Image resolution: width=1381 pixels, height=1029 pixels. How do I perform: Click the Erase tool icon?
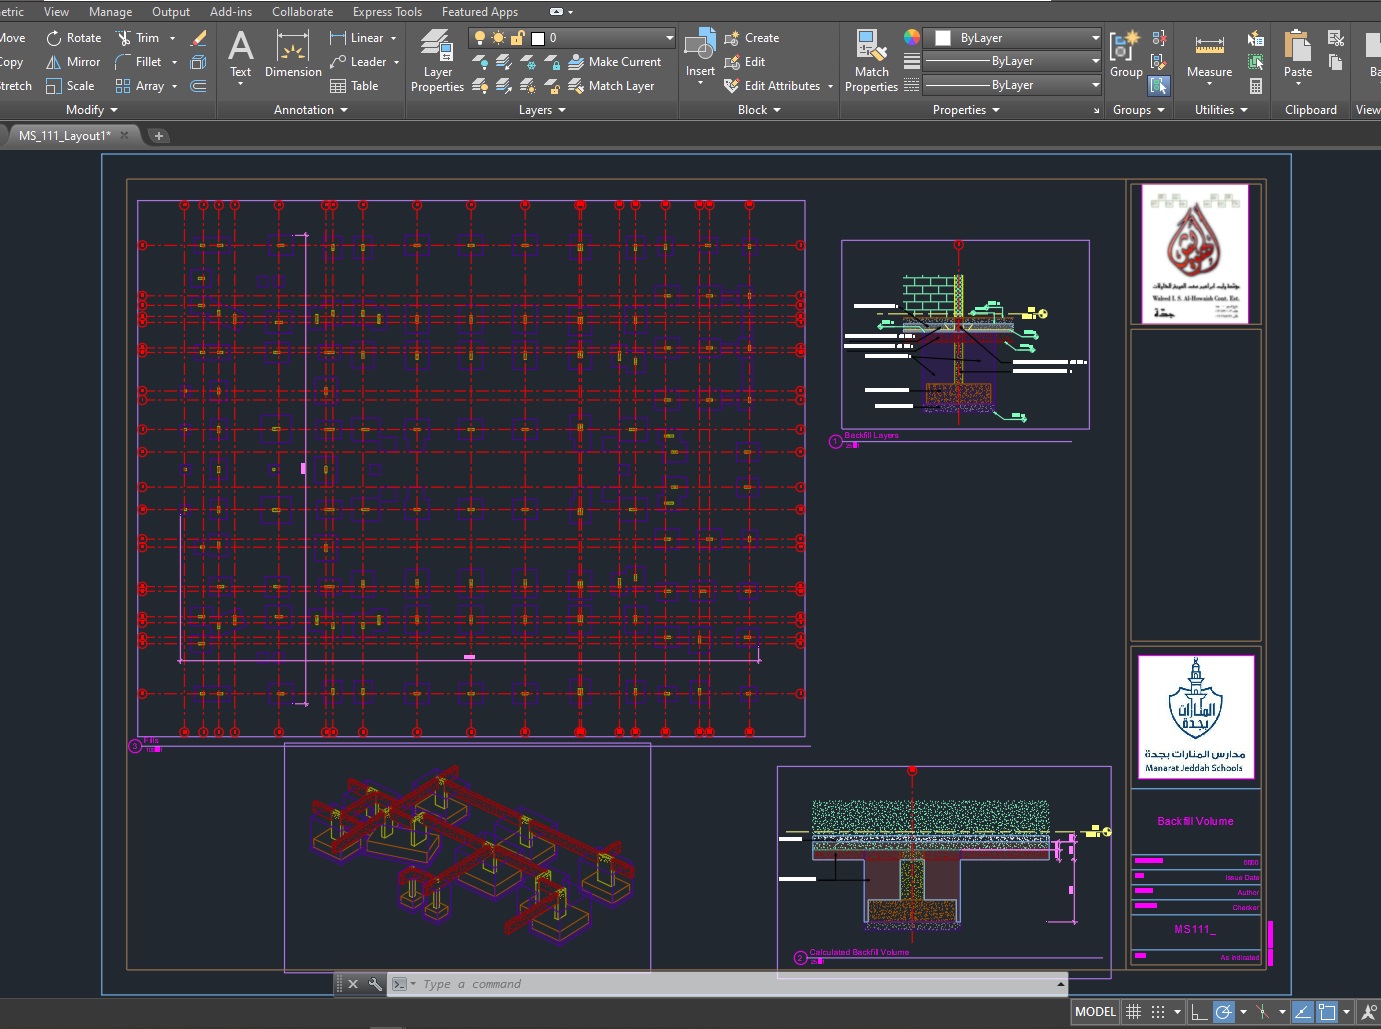tap(199, 38)
